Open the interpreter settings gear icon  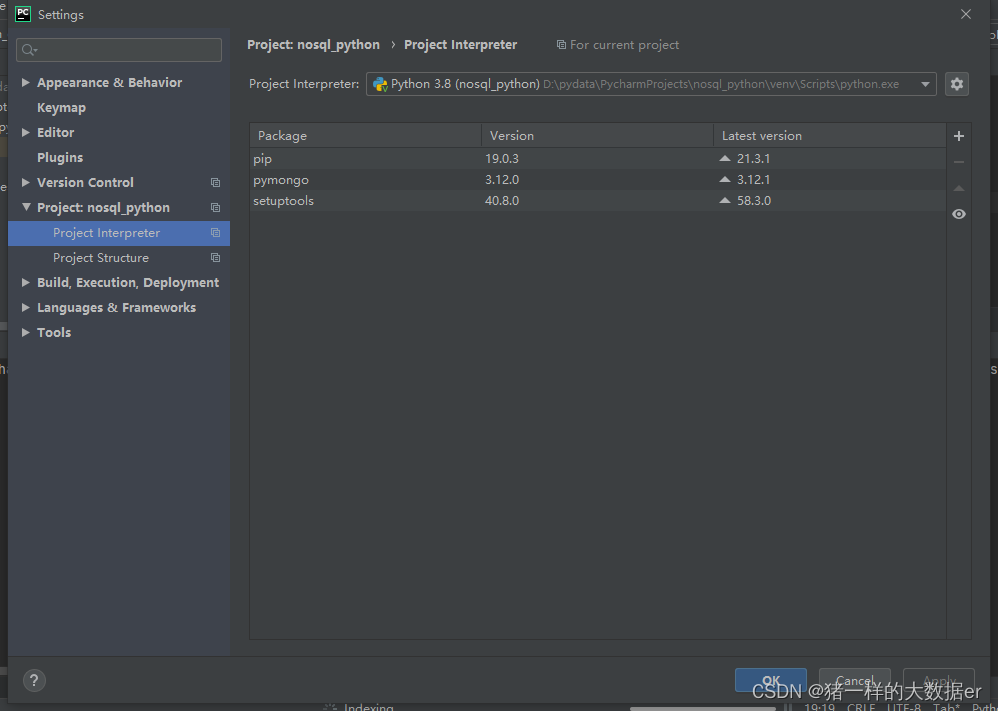(x=956, y=84)
